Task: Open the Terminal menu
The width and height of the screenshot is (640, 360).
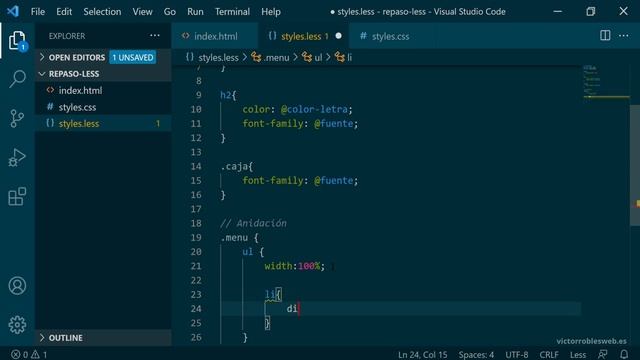Action: [232, 11]
